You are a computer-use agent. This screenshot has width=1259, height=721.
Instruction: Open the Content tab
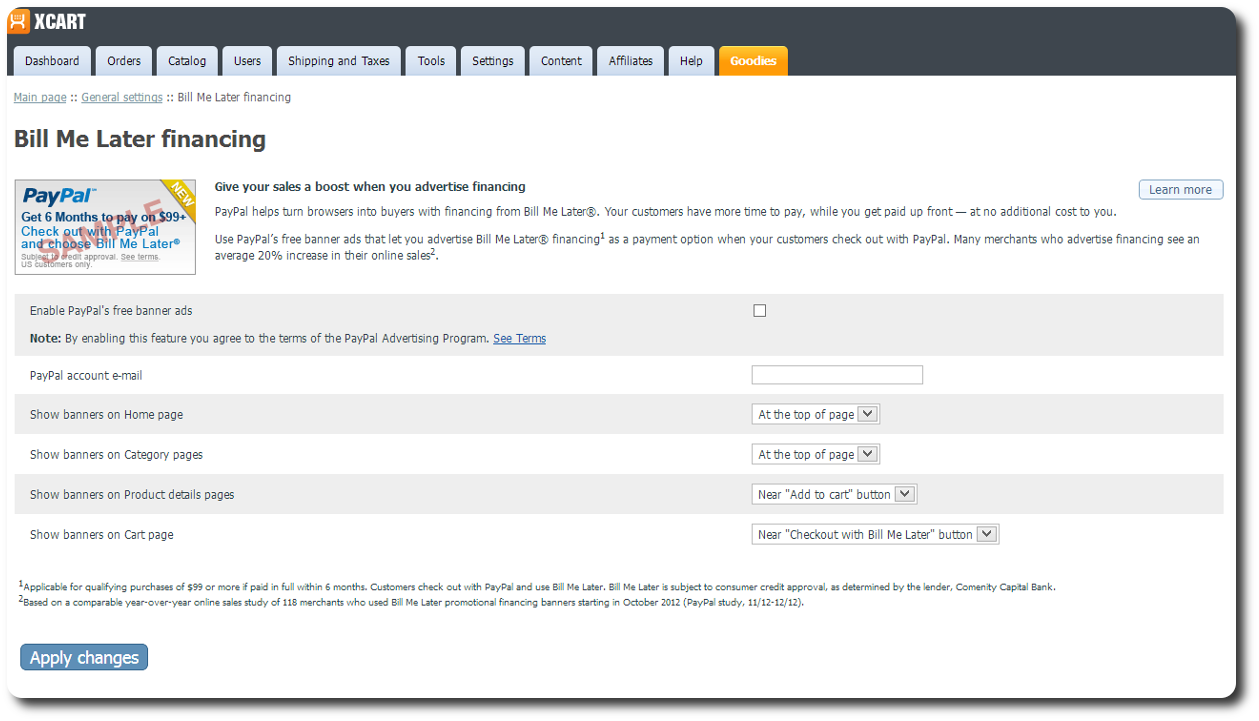tap(561, 61)
